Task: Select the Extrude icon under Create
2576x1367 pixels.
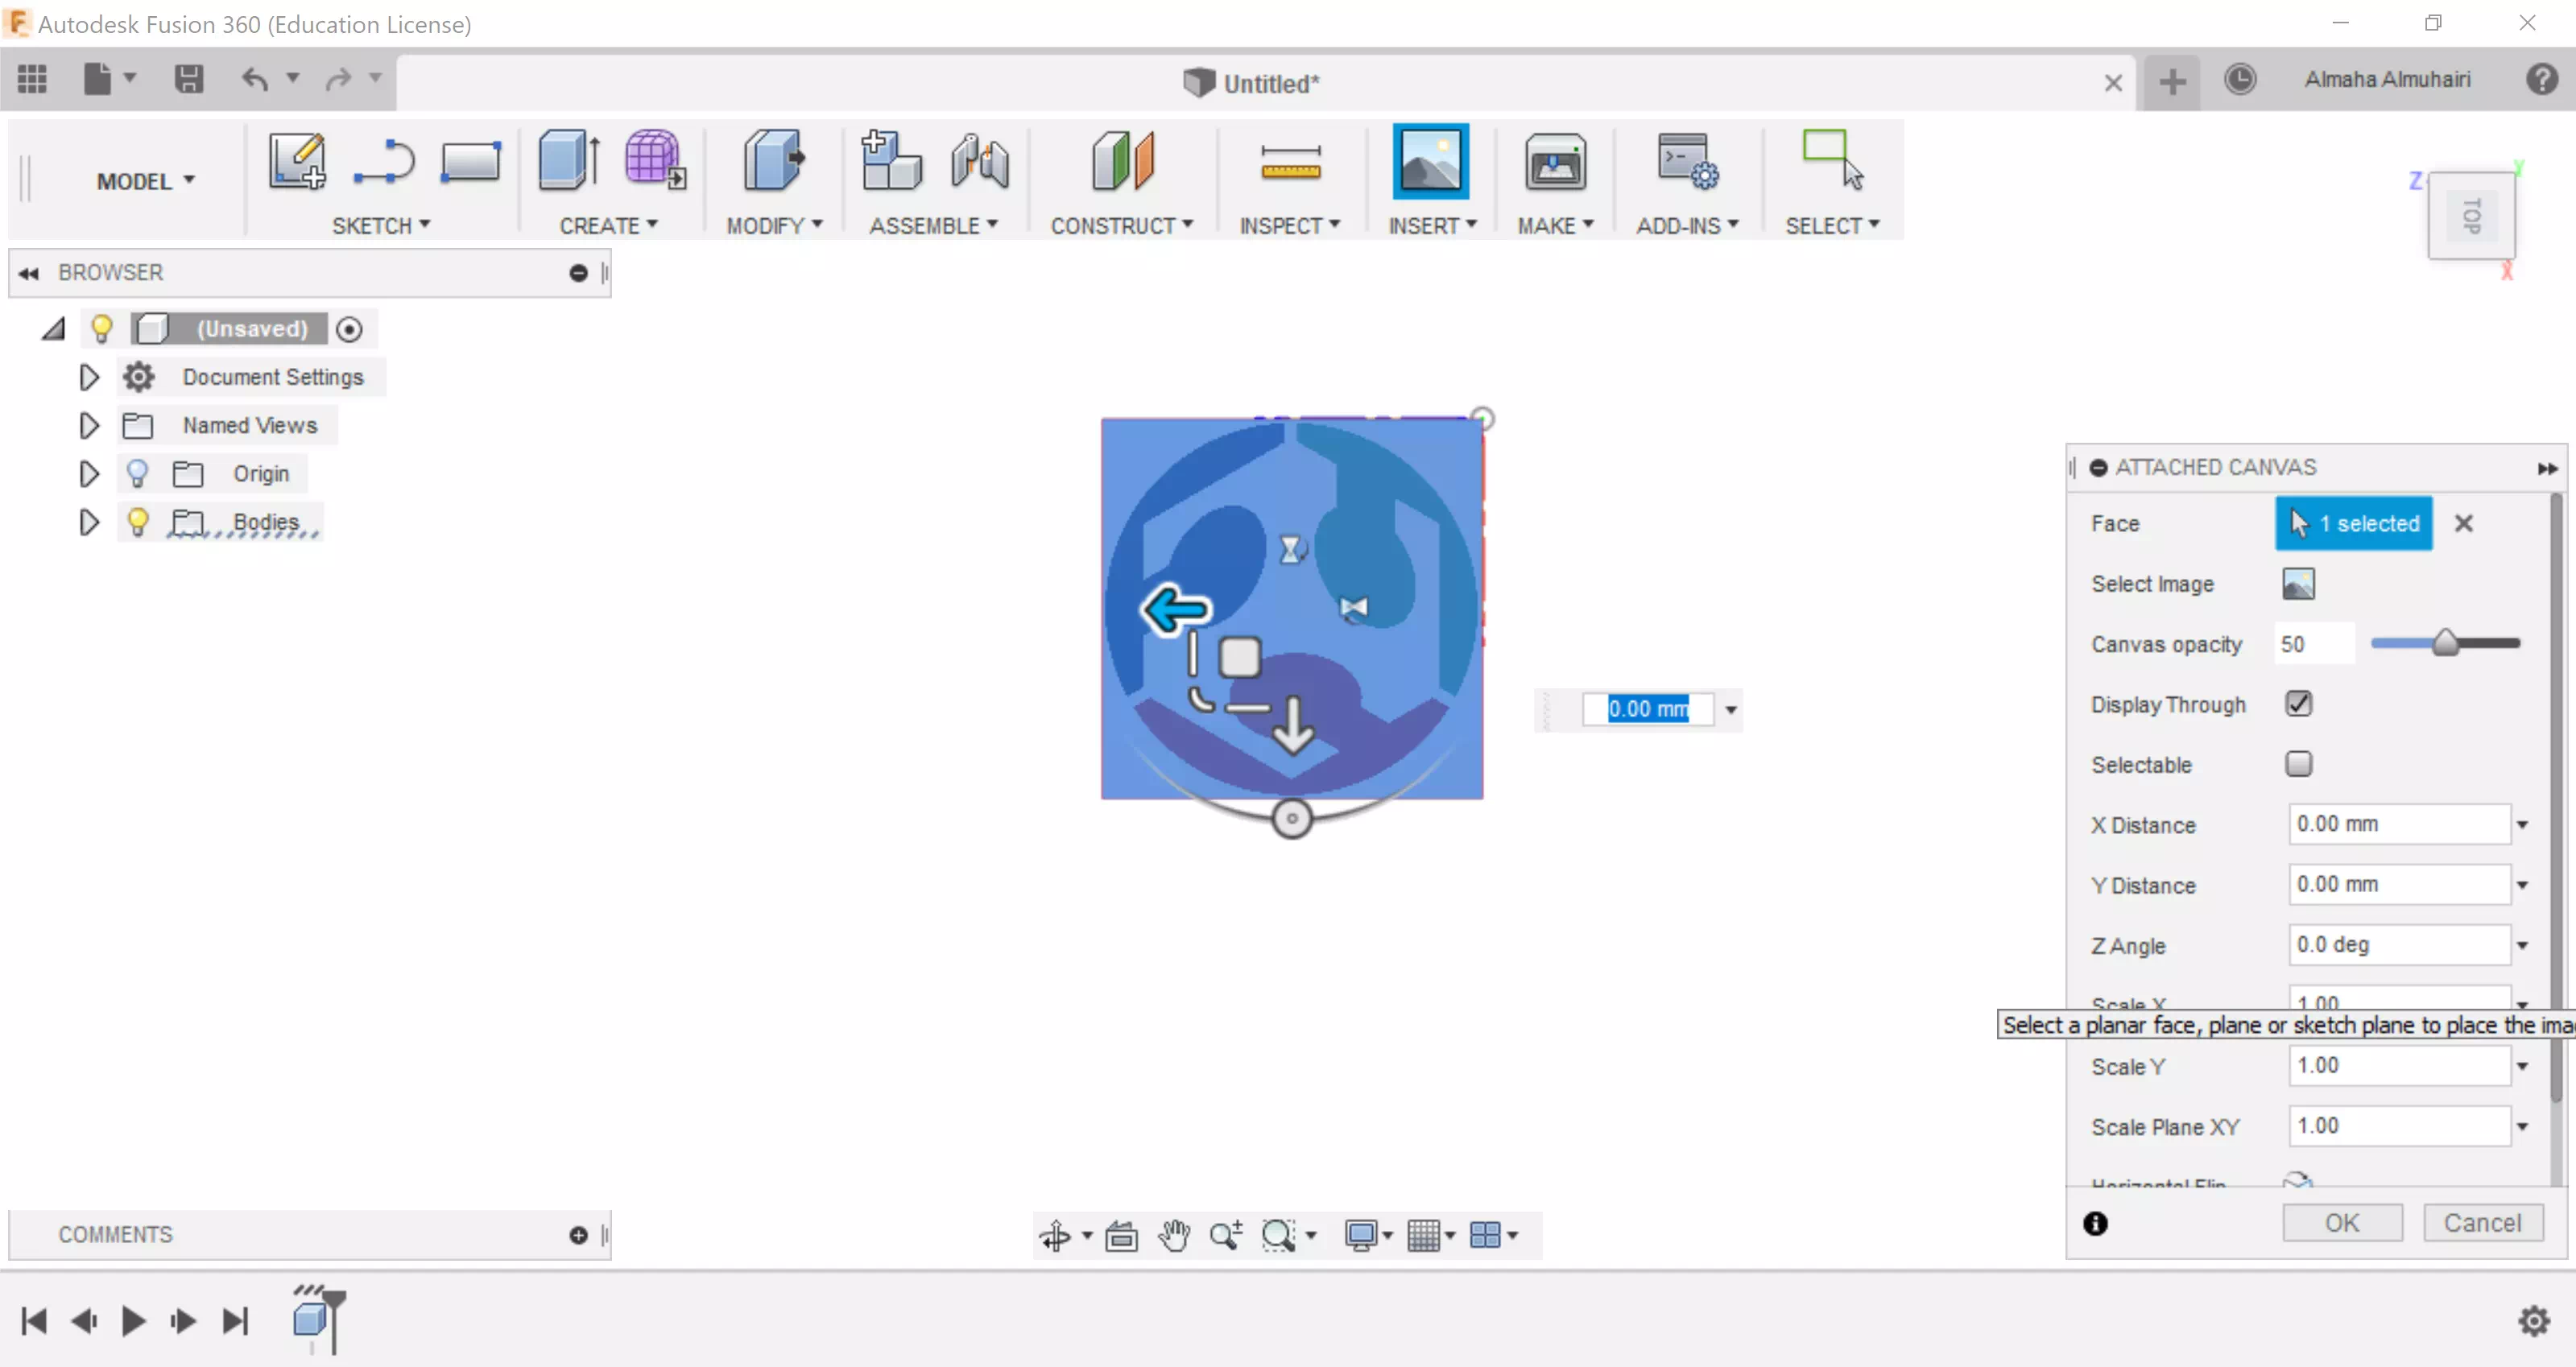Action: coord(566,160)
